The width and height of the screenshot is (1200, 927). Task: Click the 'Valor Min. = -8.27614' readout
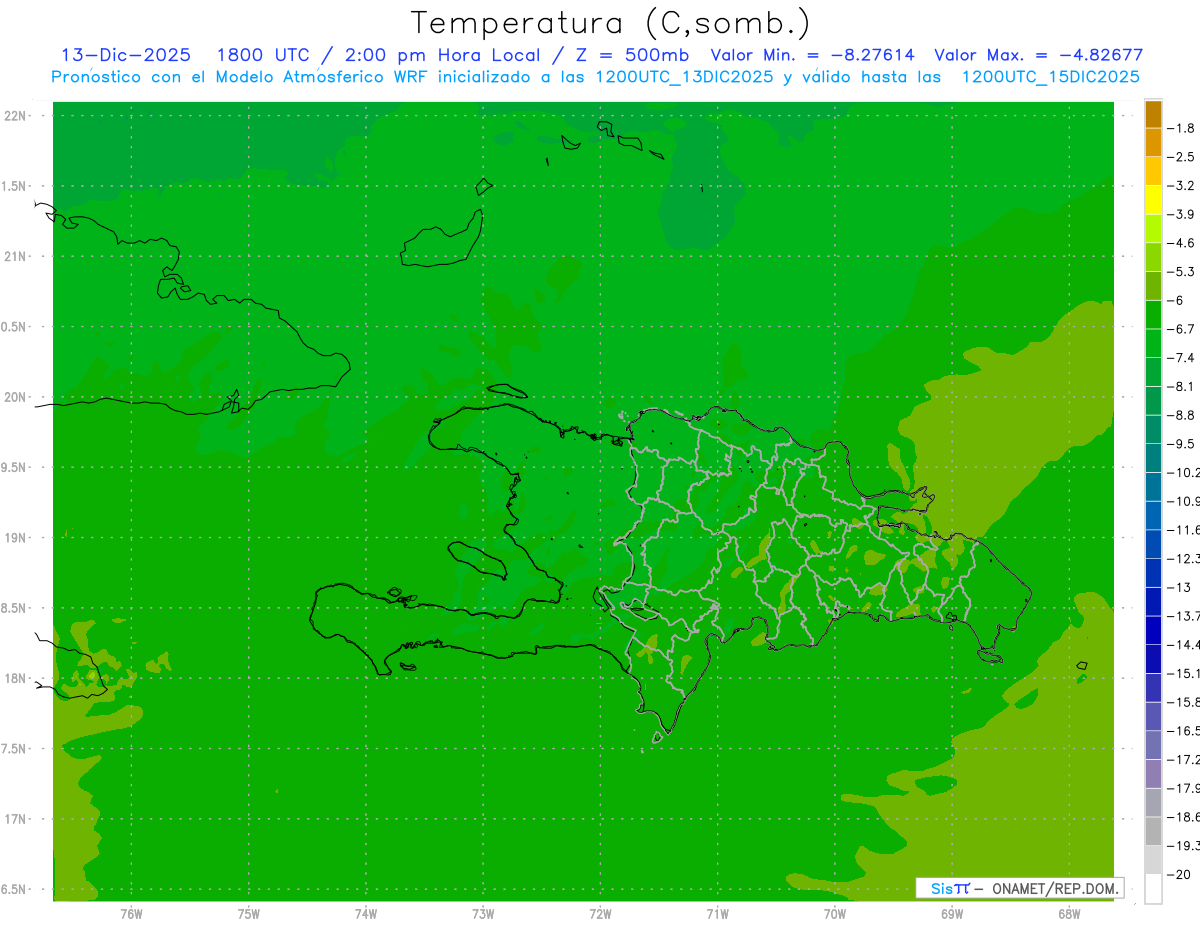click(812, 55)
